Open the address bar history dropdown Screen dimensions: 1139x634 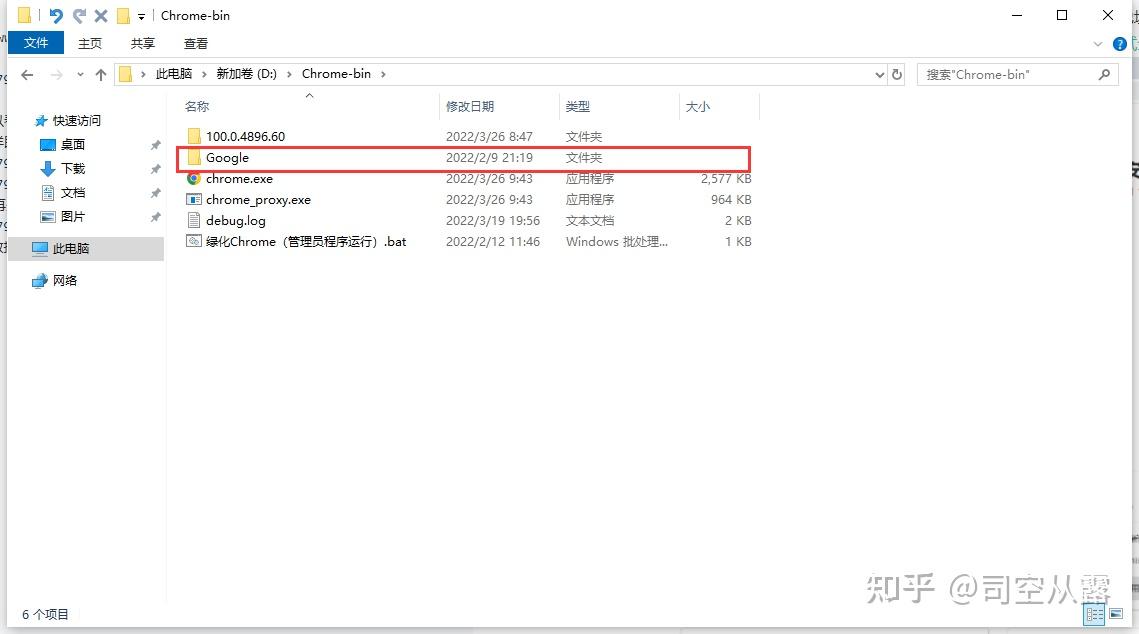pos(880,74)
